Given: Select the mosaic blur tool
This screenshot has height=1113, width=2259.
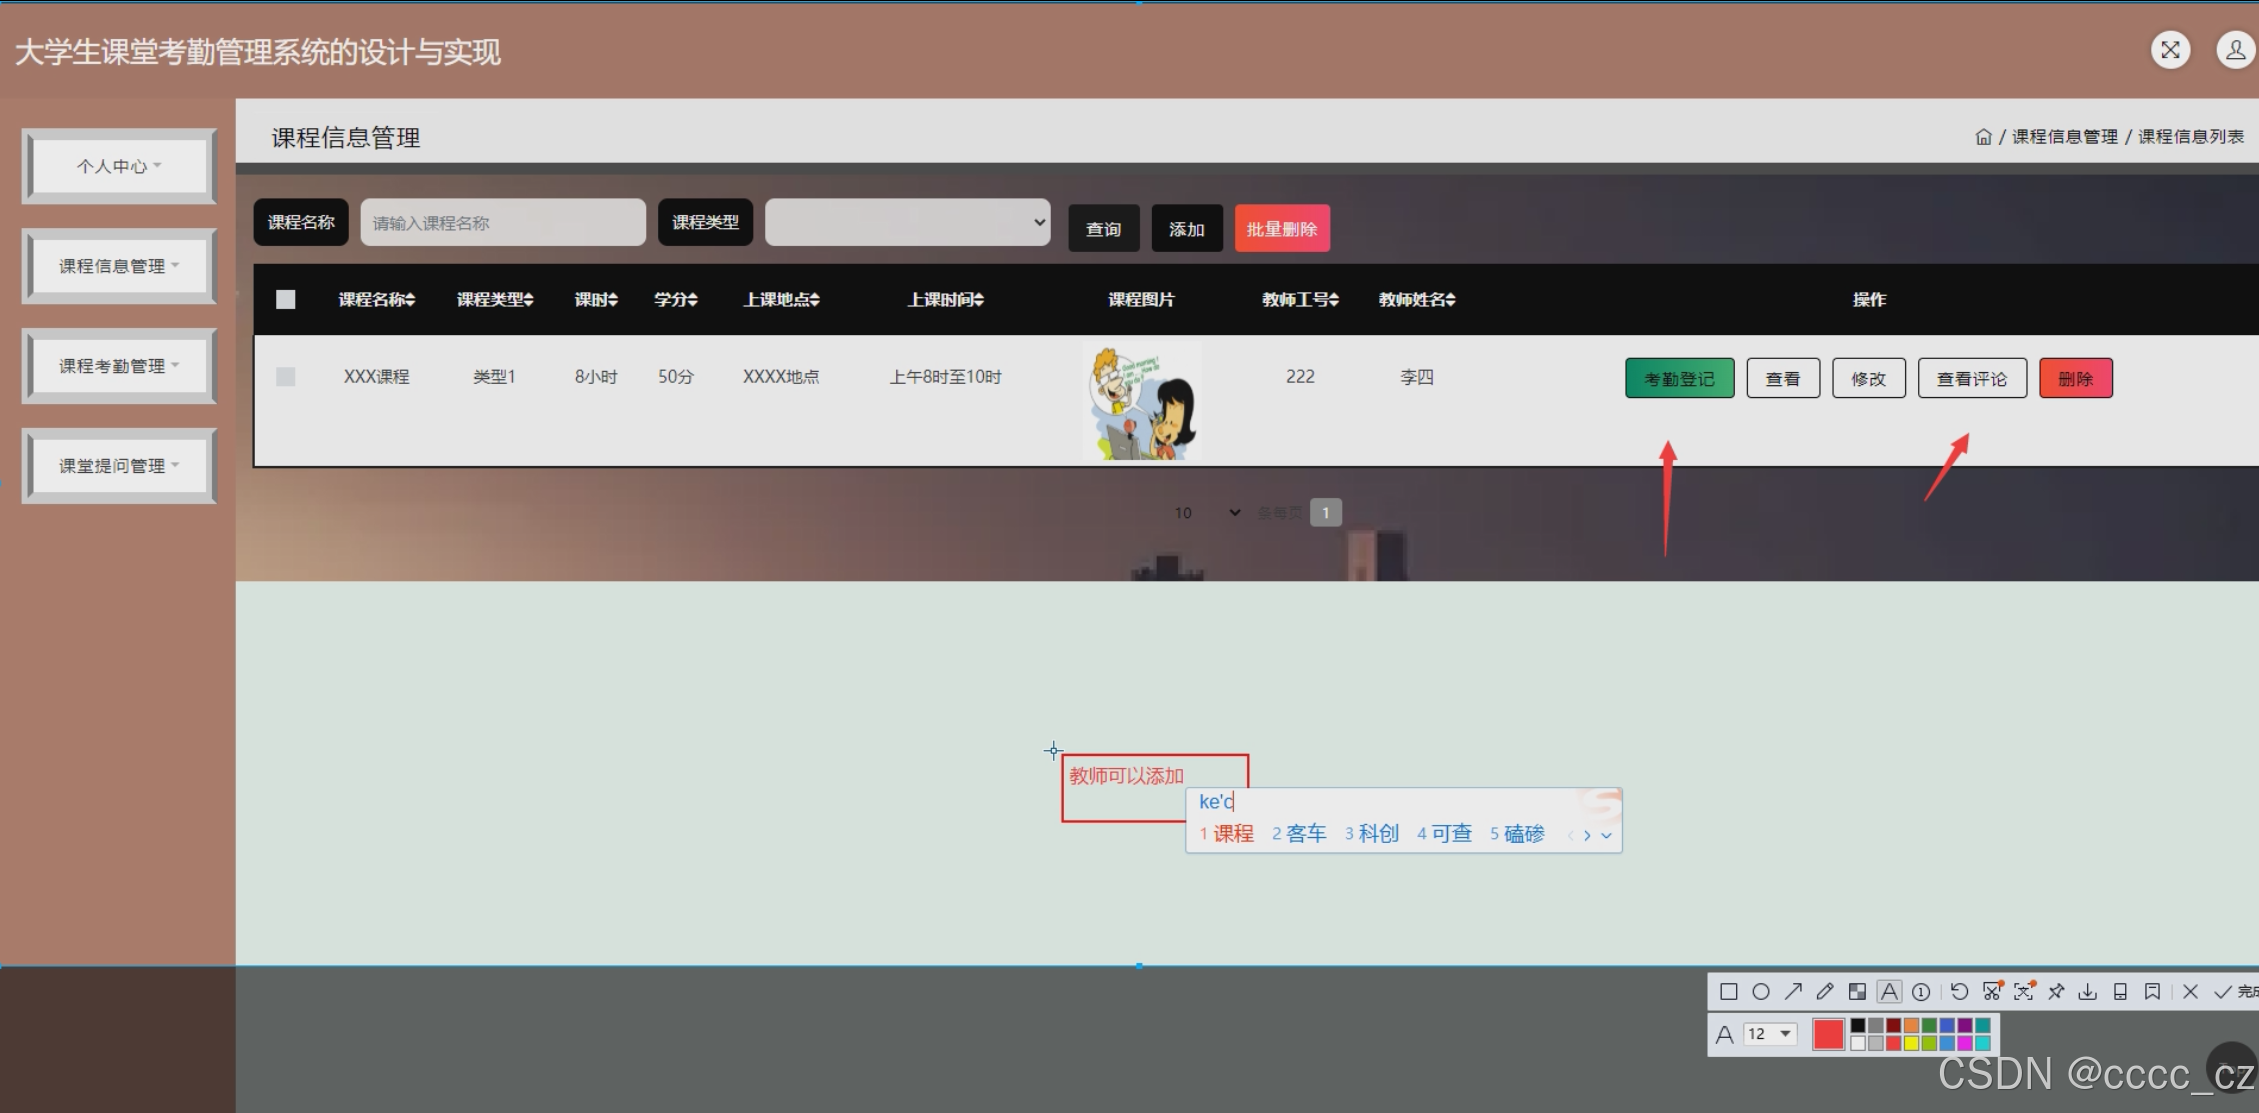Looking at the screenshot, I should (x=1857, y=992).
